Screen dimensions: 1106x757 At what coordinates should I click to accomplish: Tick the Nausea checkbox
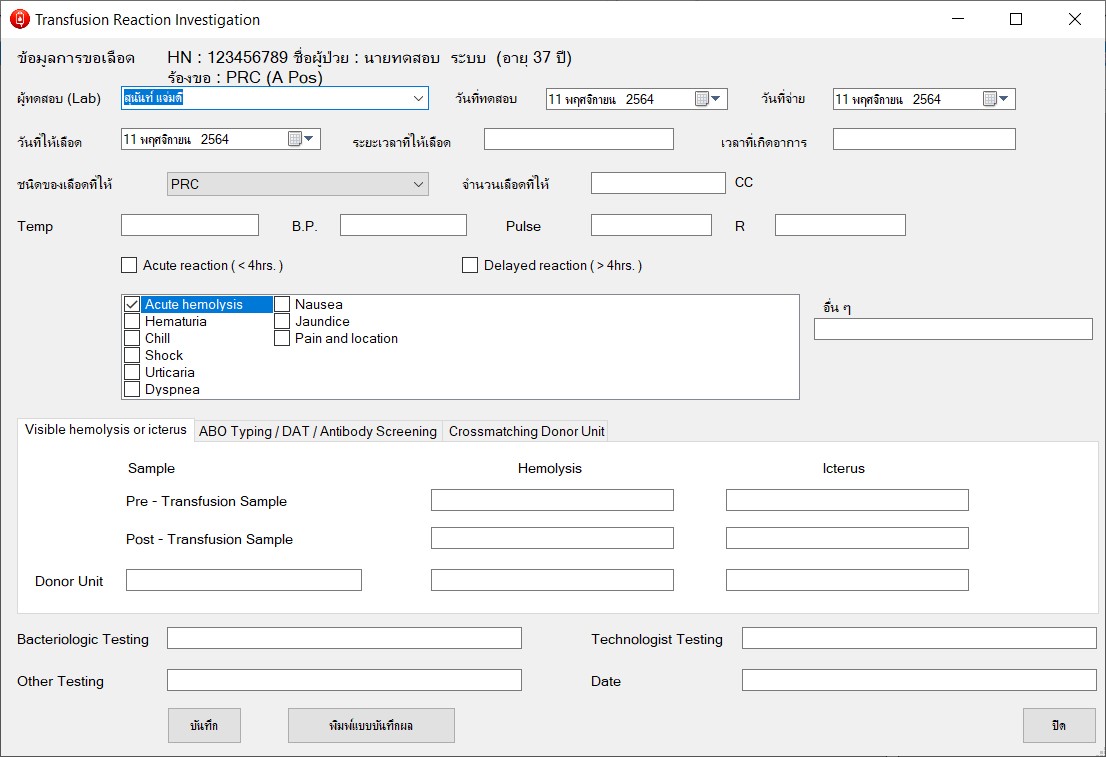282,304
